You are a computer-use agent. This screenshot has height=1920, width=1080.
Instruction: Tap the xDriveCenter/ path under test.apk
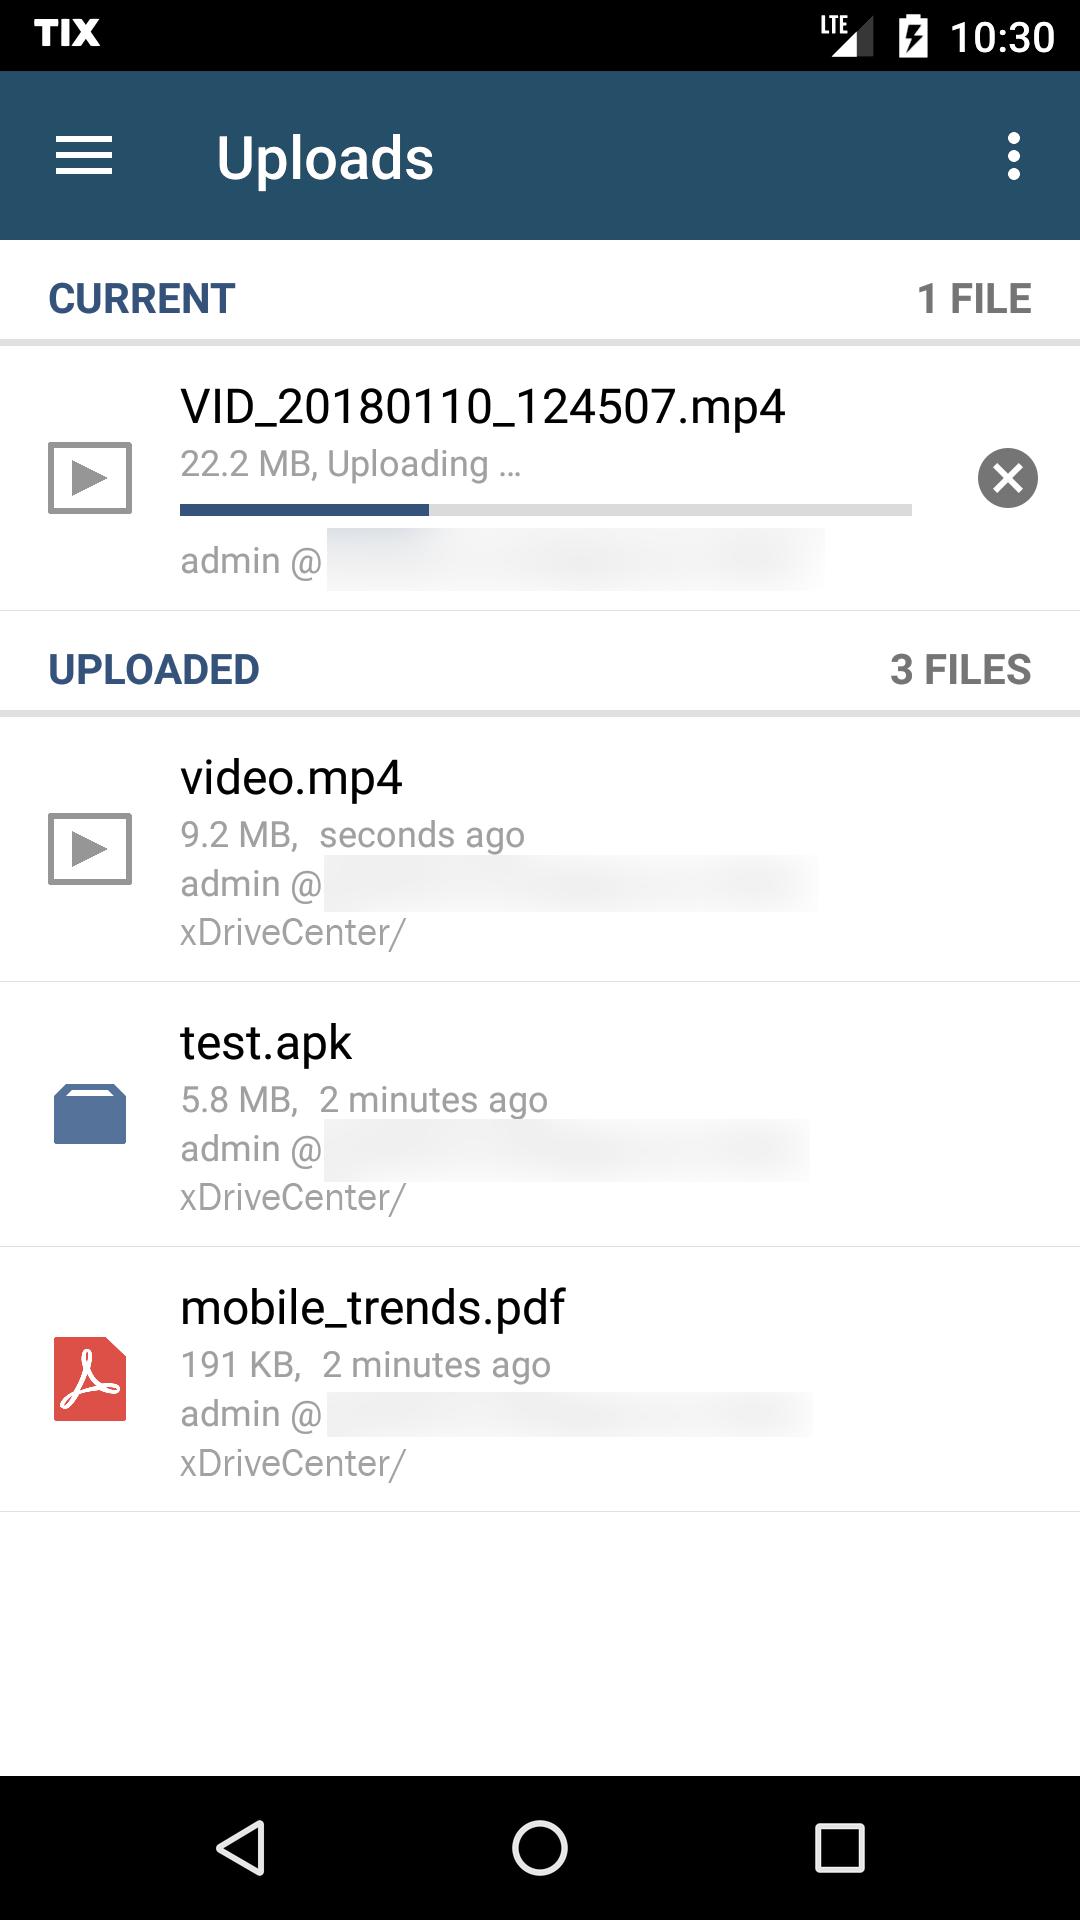point(293,1198)
